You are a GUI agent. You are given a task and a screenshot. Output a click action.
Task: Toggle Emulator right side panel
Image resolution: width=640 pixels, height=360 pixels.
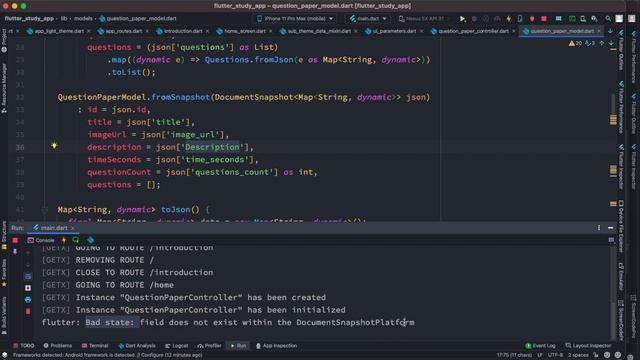click(x=621, y=277)
